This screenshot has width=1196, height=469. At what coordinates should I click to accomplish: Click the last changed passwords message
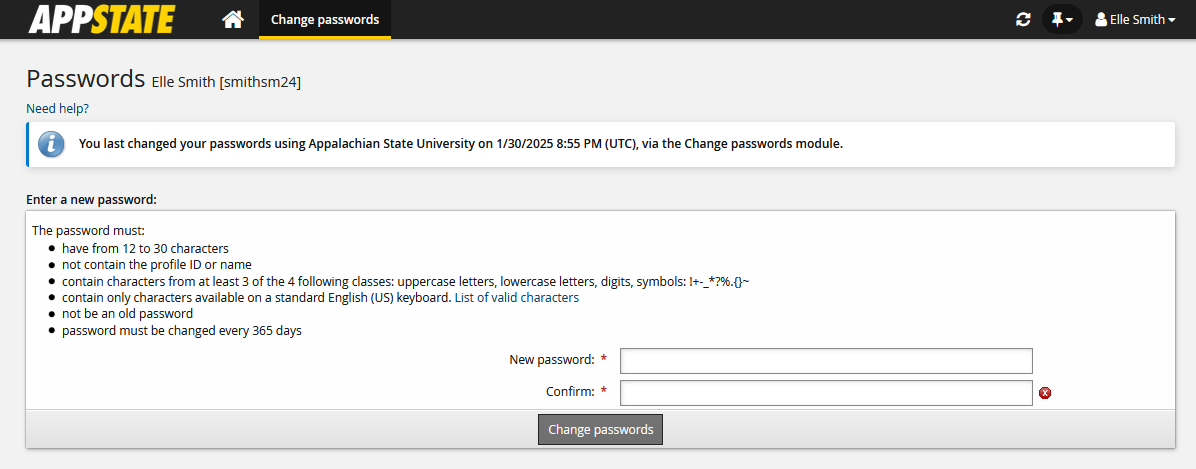(461, 143)
